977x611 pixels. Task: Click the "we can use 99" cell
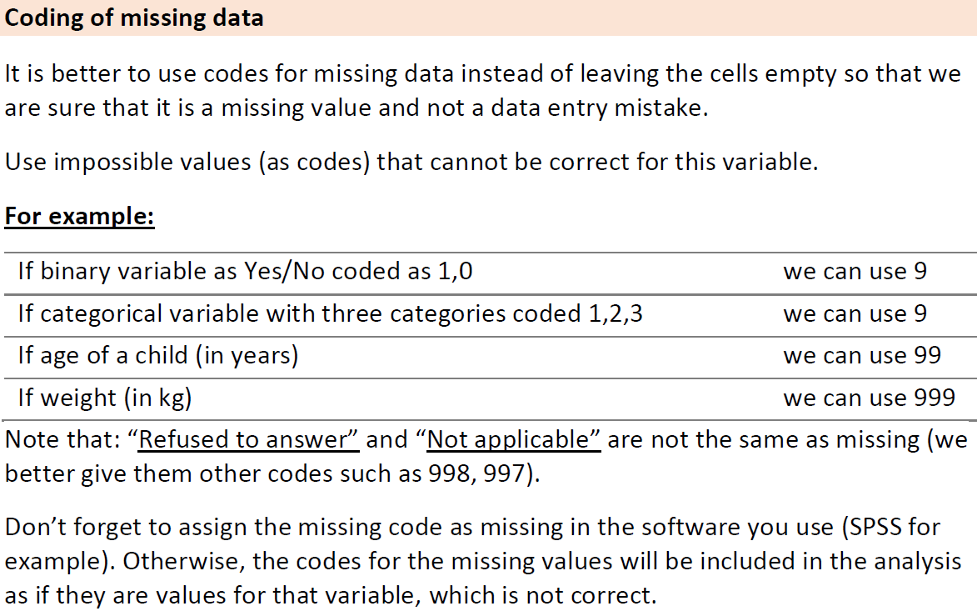pos(862,356)
